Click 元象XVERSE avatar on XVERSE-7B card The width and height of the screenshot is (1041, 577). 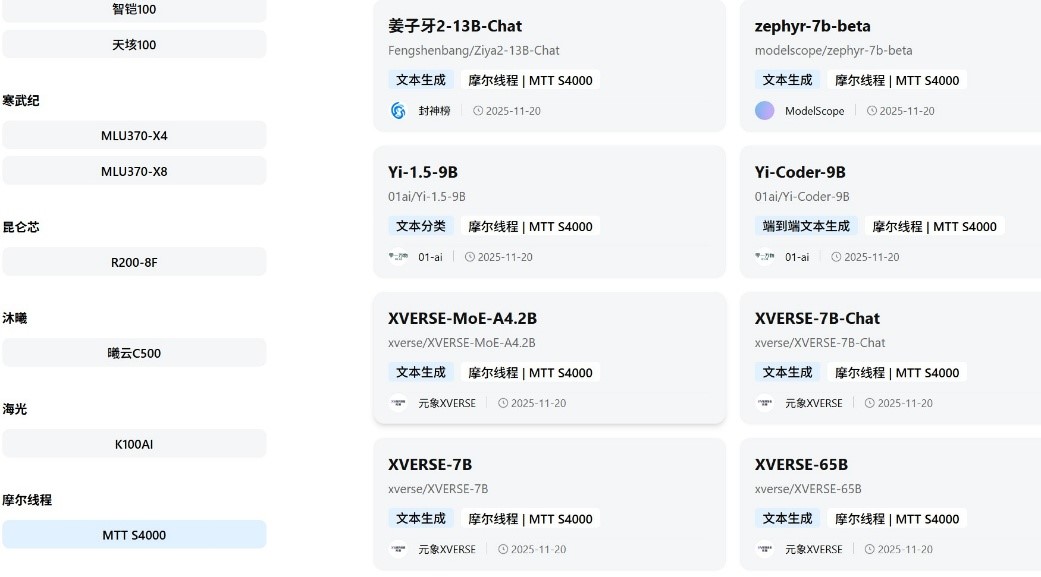(x=398, y=549)
